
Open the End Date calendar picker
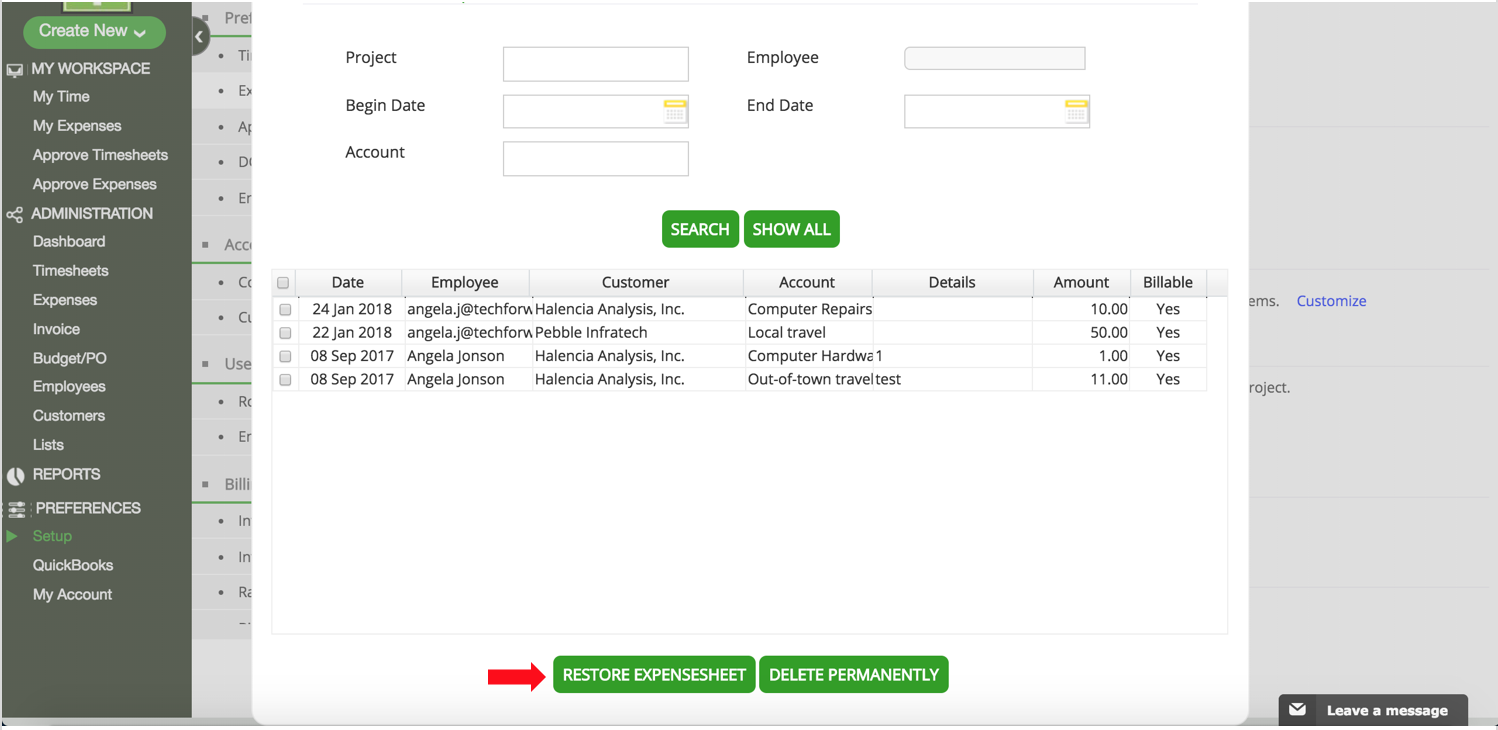(x=1076, y=111)
